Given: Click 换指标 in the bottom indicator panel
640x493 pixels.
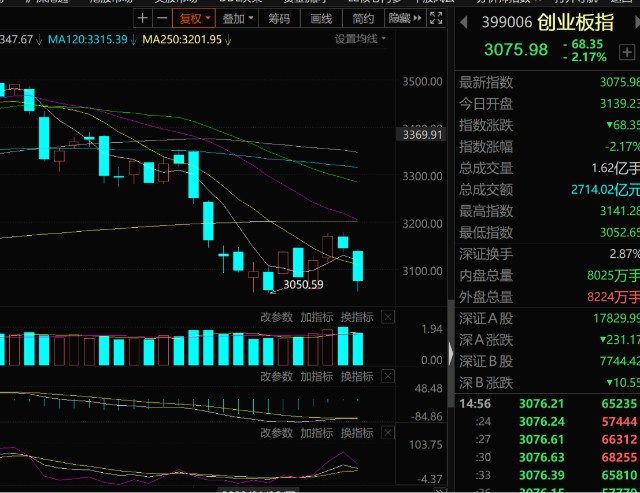Looking at the screenshot, I should pos(356,433).
